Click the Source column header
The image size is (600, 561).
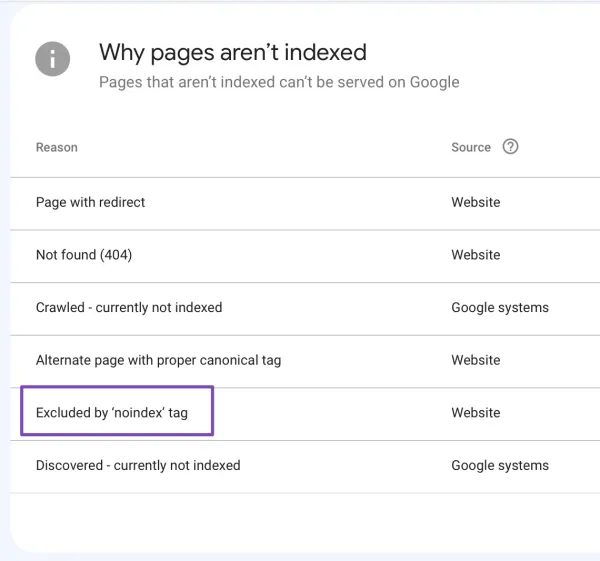click(x=470, y=147)
